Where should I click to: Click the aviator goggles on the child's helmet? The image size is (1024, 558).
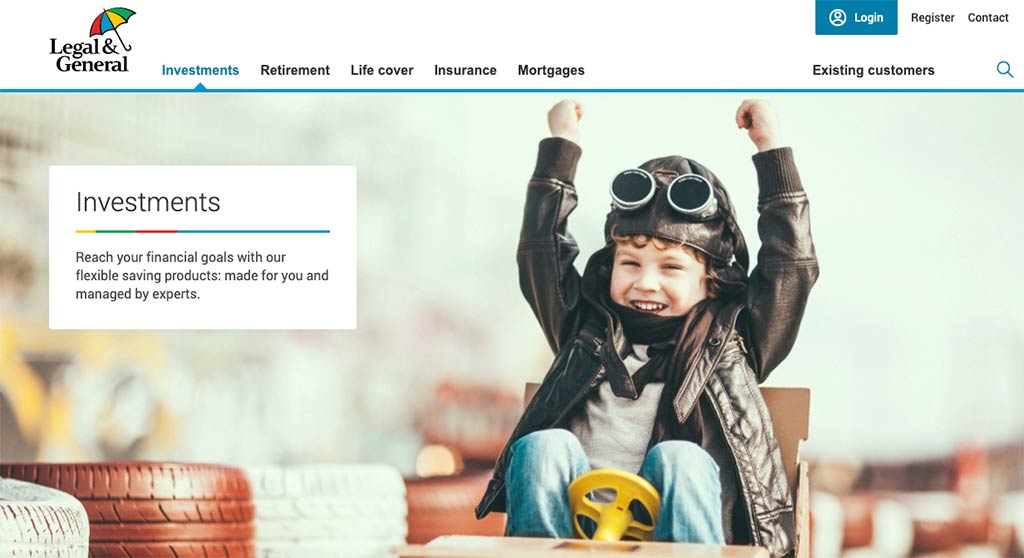click(662, 192)
